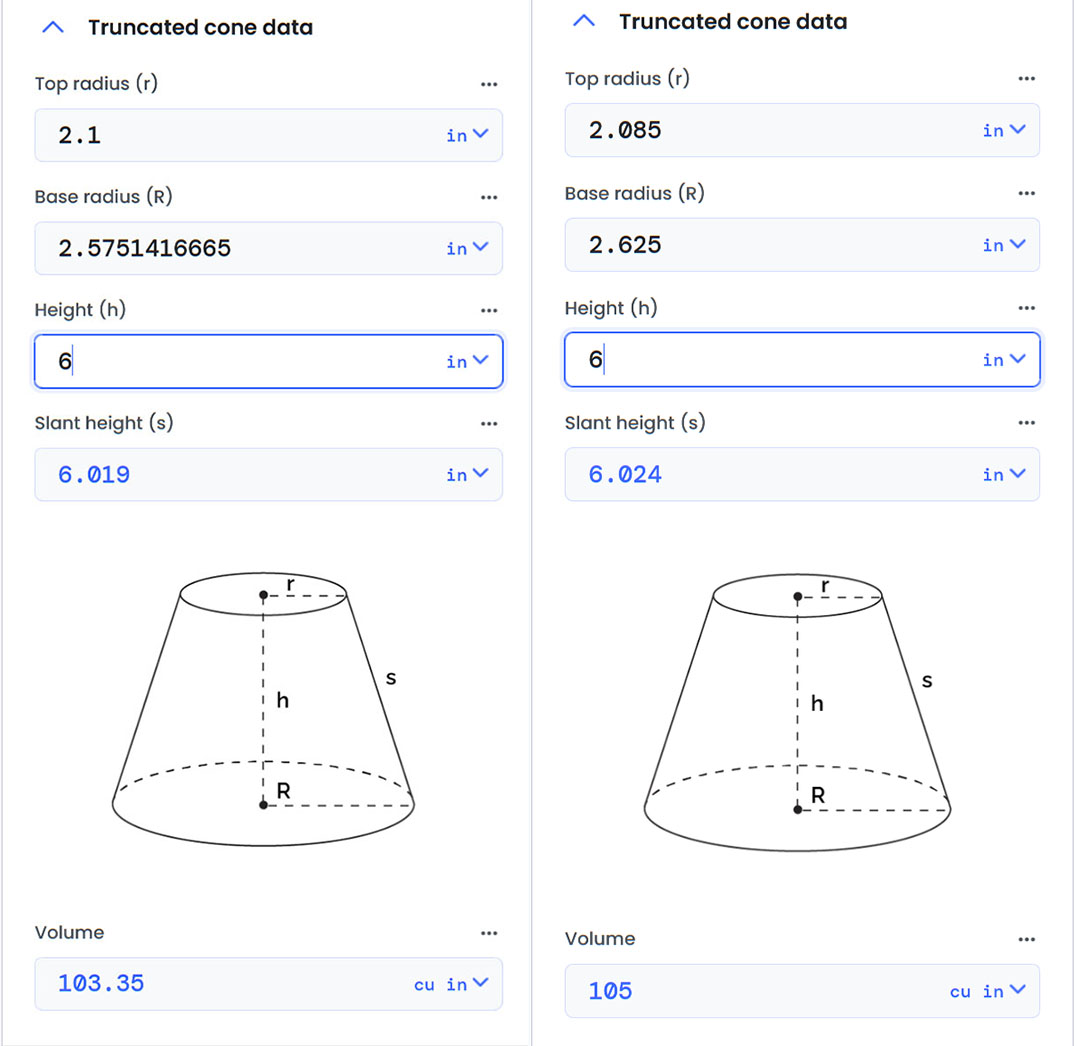Open more options for right Top radius
This screenshot has width=1077, height=1046.
click(1026, 79)
